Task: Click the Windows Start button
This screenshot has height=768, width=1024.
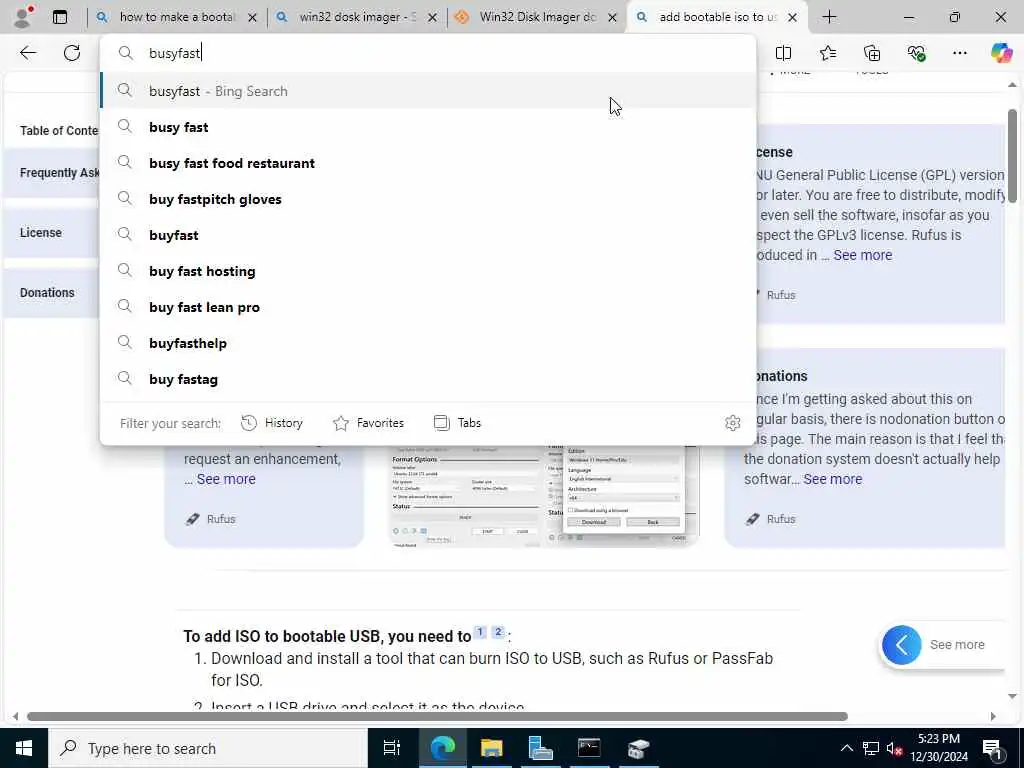Action: pos(24,748)
